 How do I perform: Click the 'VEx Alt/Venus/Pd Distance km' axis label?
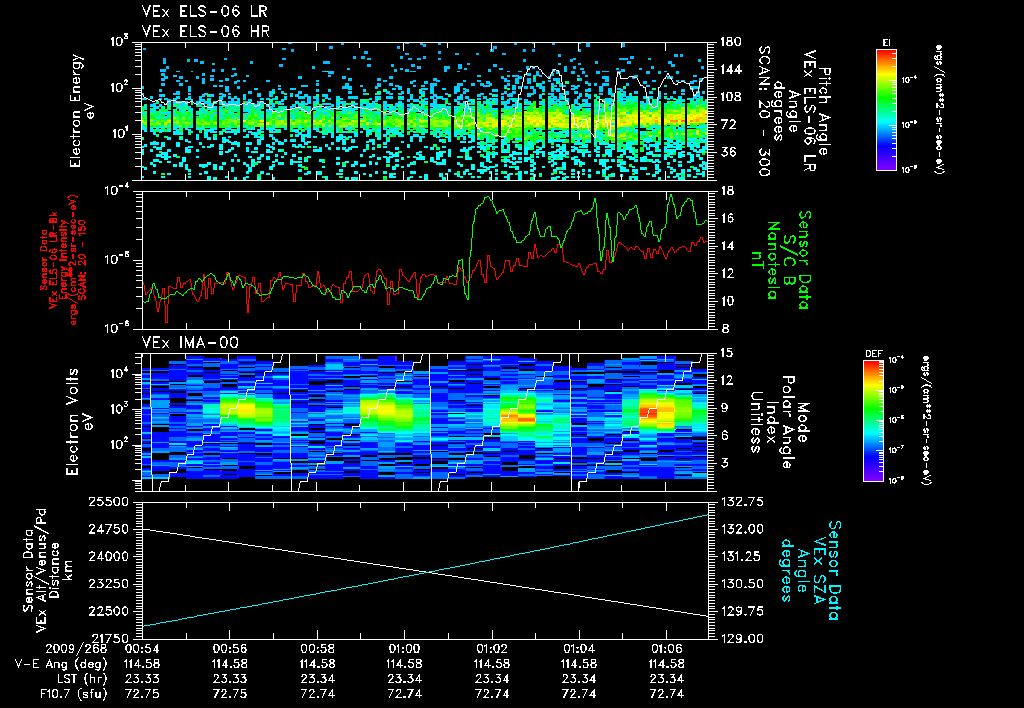coord(55,570)
